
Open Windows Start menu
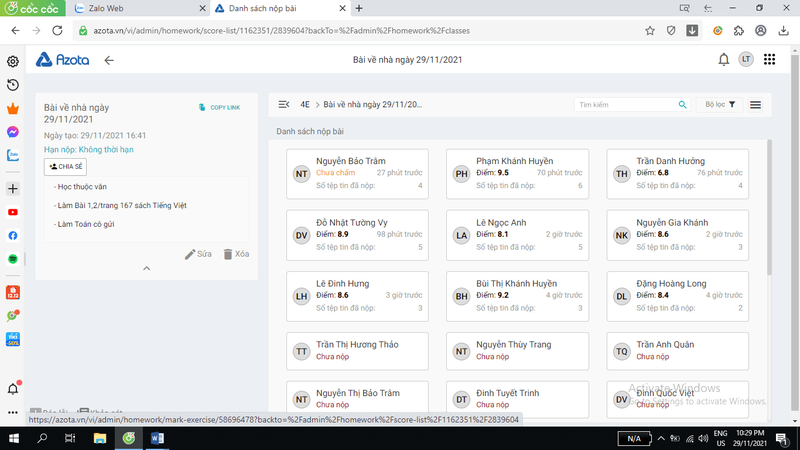pos(14,438)
